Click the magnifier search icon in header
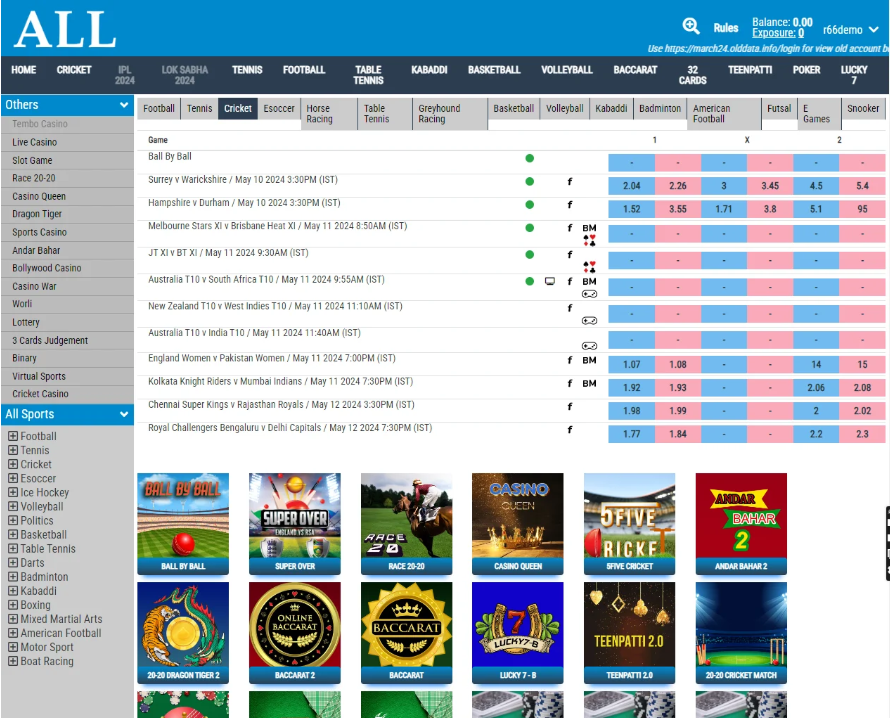This screenshot has height=718, width=890. coord(691,27)
